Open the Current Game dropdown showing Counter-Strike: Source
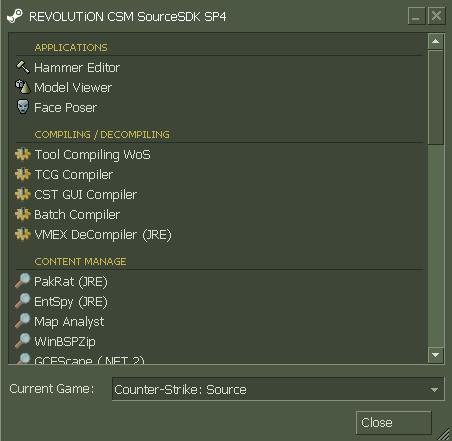Image resolution: width=452 pixels, height=441 pixels. click(278, 389)
